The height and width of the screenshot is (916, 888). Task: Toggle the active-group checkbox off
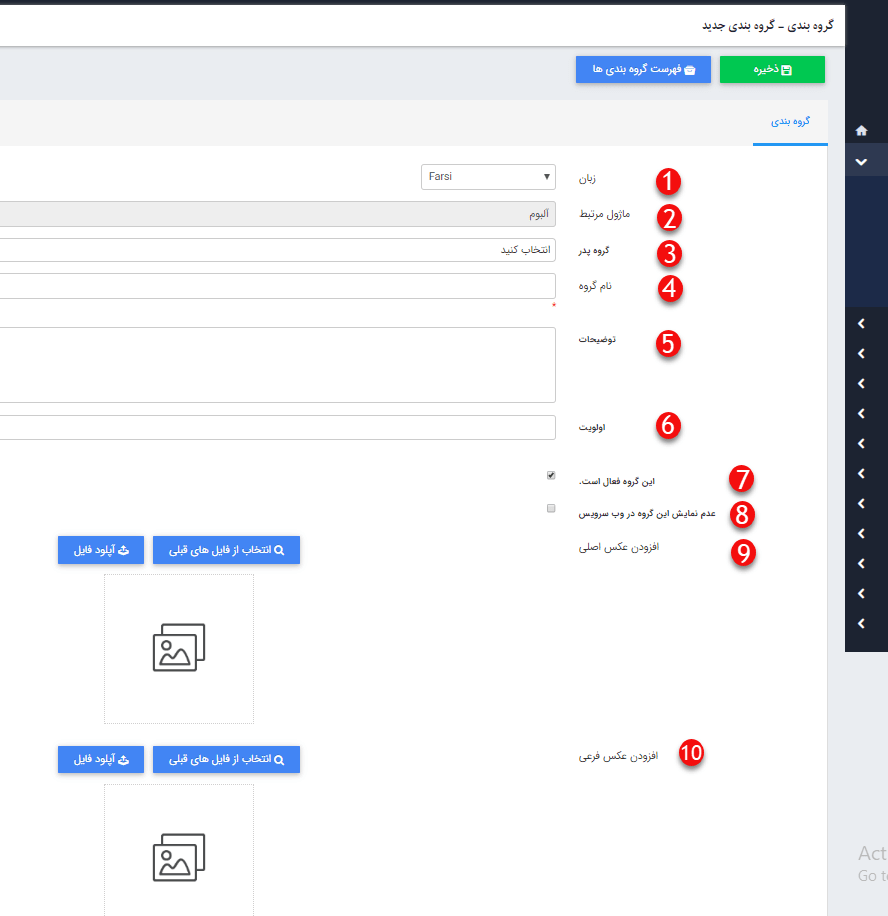[550, 475]
